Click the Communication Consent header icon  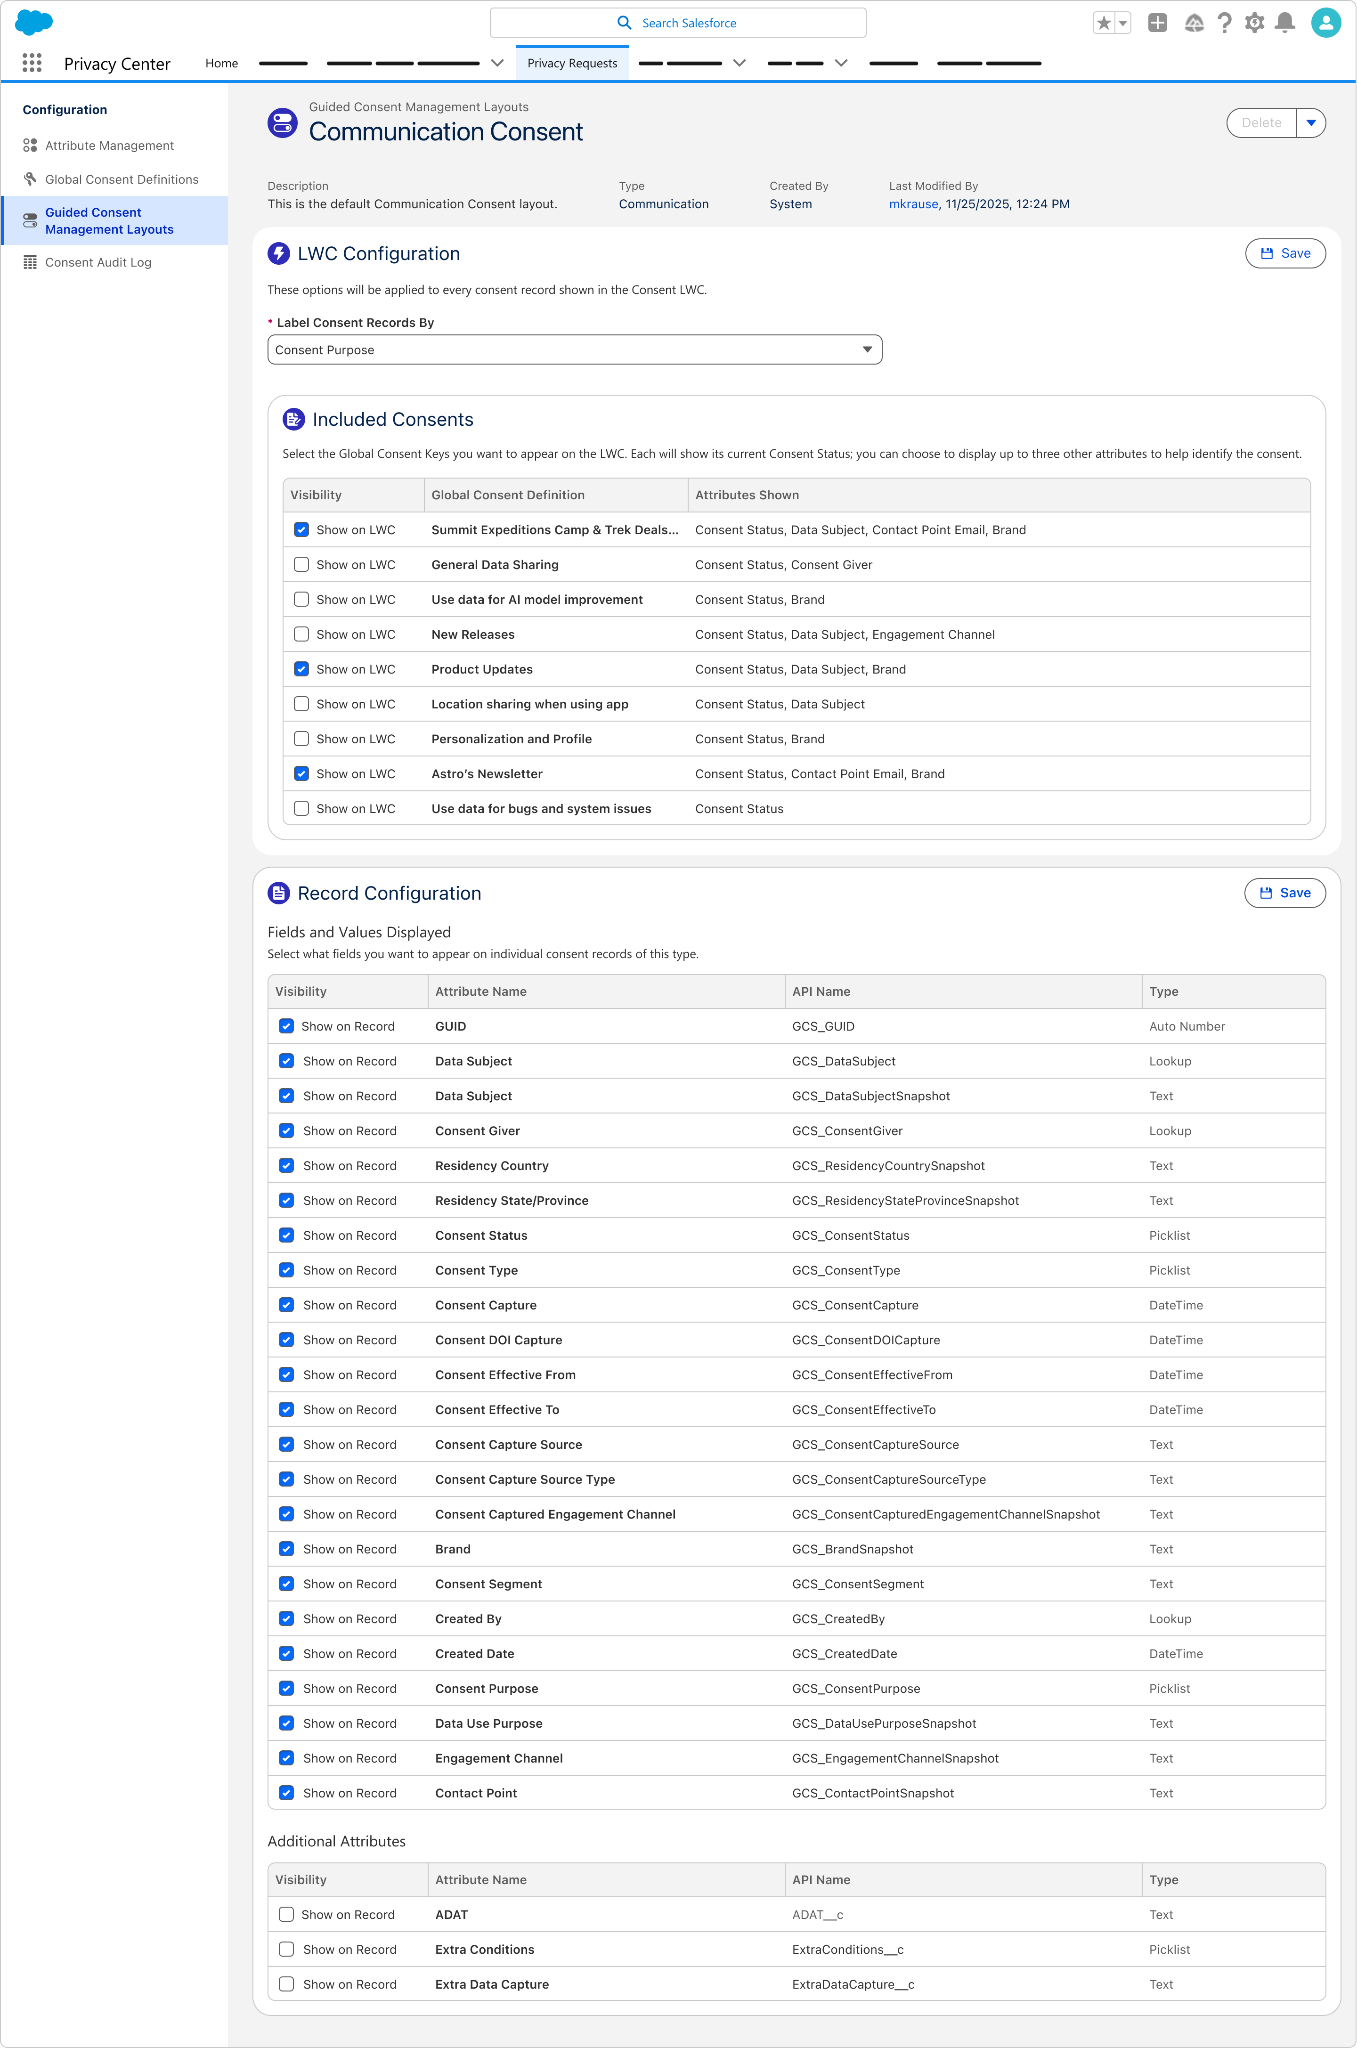[x=283, y=123]
